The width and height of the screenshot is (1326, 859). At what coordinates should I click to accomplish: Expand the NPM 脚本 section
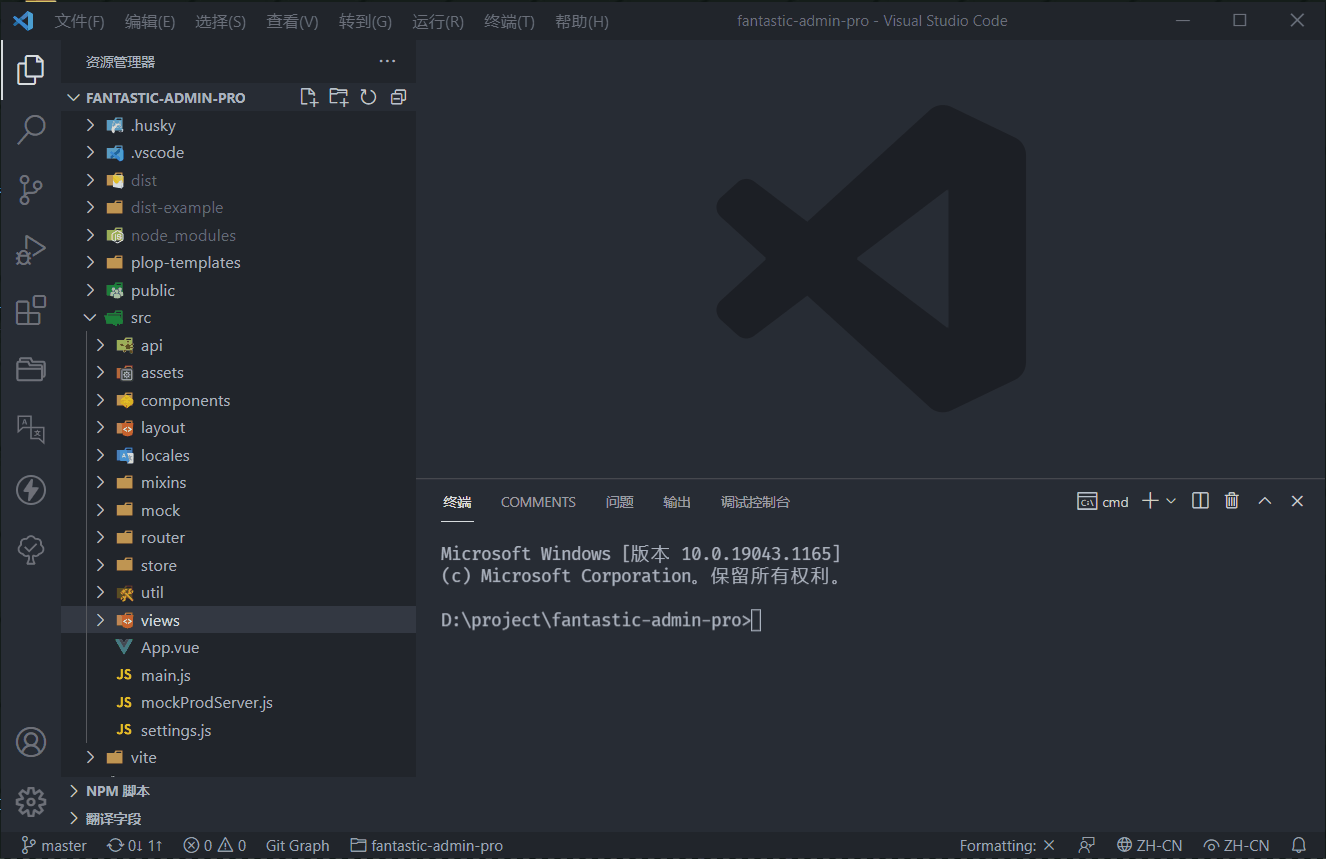click(117, 791)
